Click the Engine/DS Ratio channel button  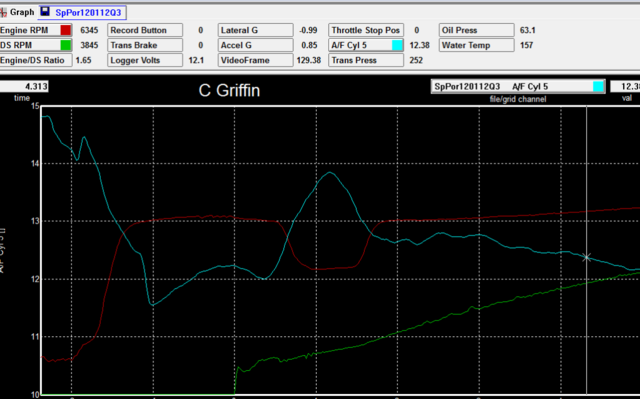coord(36,60)
